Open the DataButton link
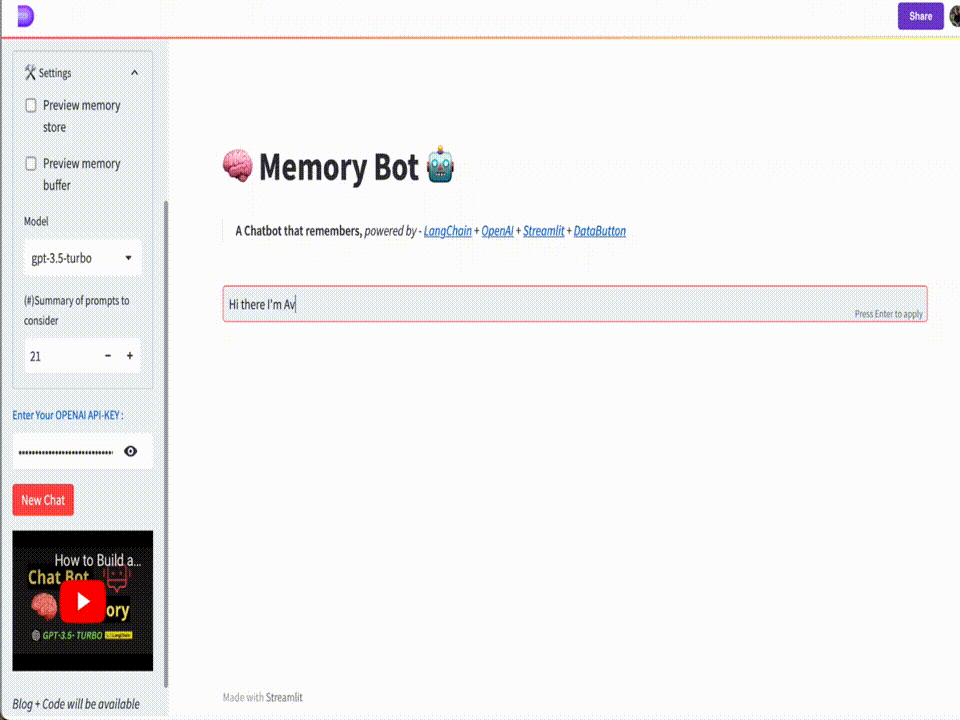The height and width of the screenshot is (720, 960). coord(599,231)
